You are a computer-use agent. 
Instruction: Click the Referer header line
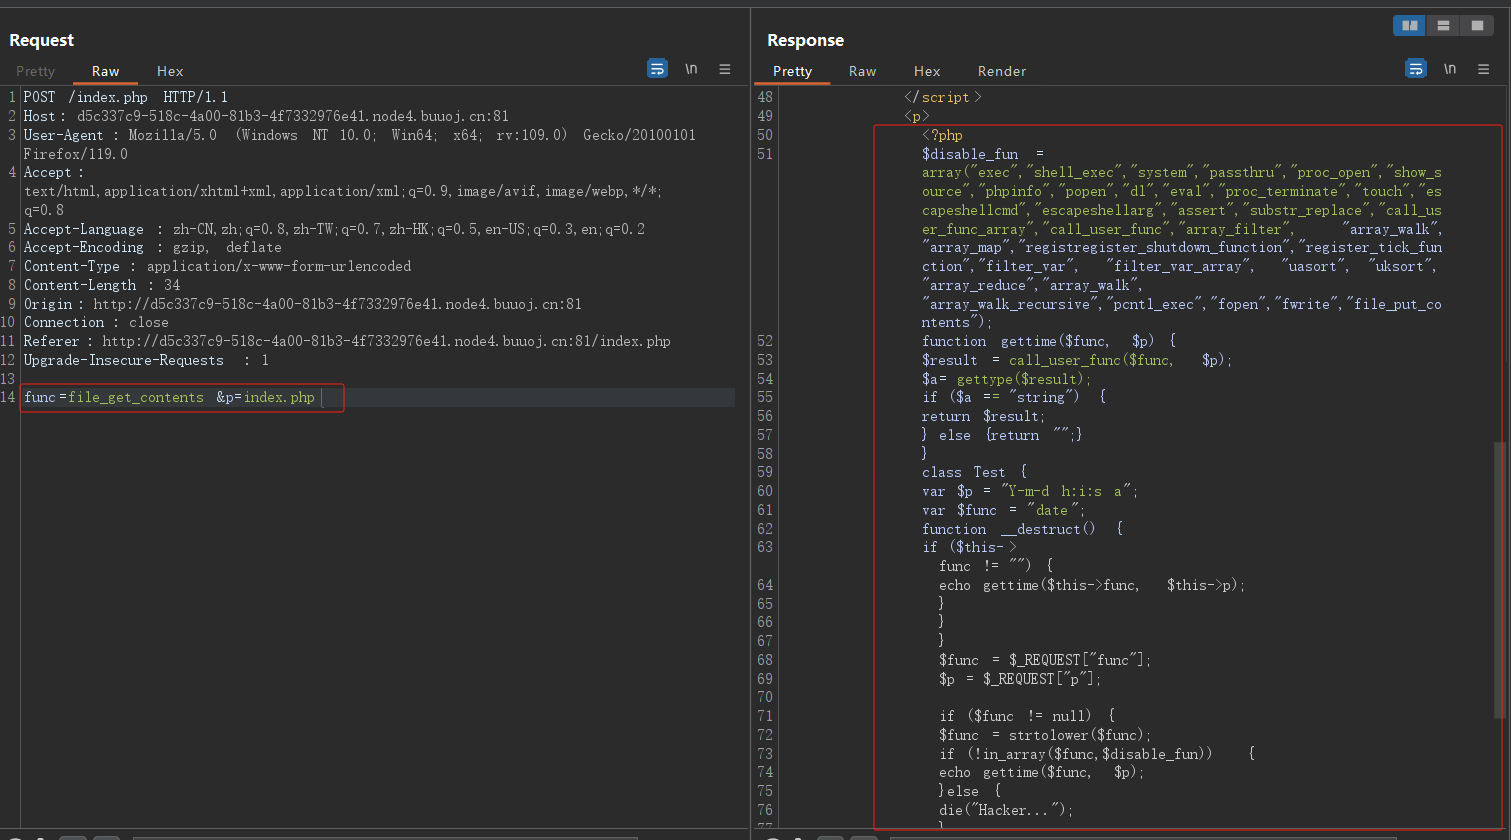point(347,341)
